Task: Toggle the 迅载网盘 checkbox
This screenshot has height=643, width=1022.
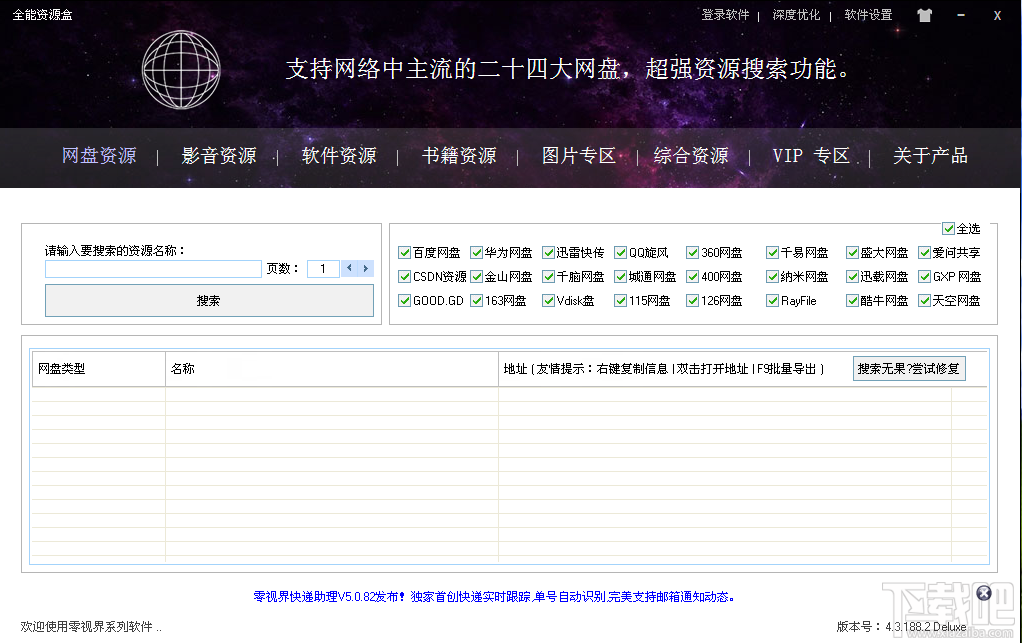Action: point(852,277)
